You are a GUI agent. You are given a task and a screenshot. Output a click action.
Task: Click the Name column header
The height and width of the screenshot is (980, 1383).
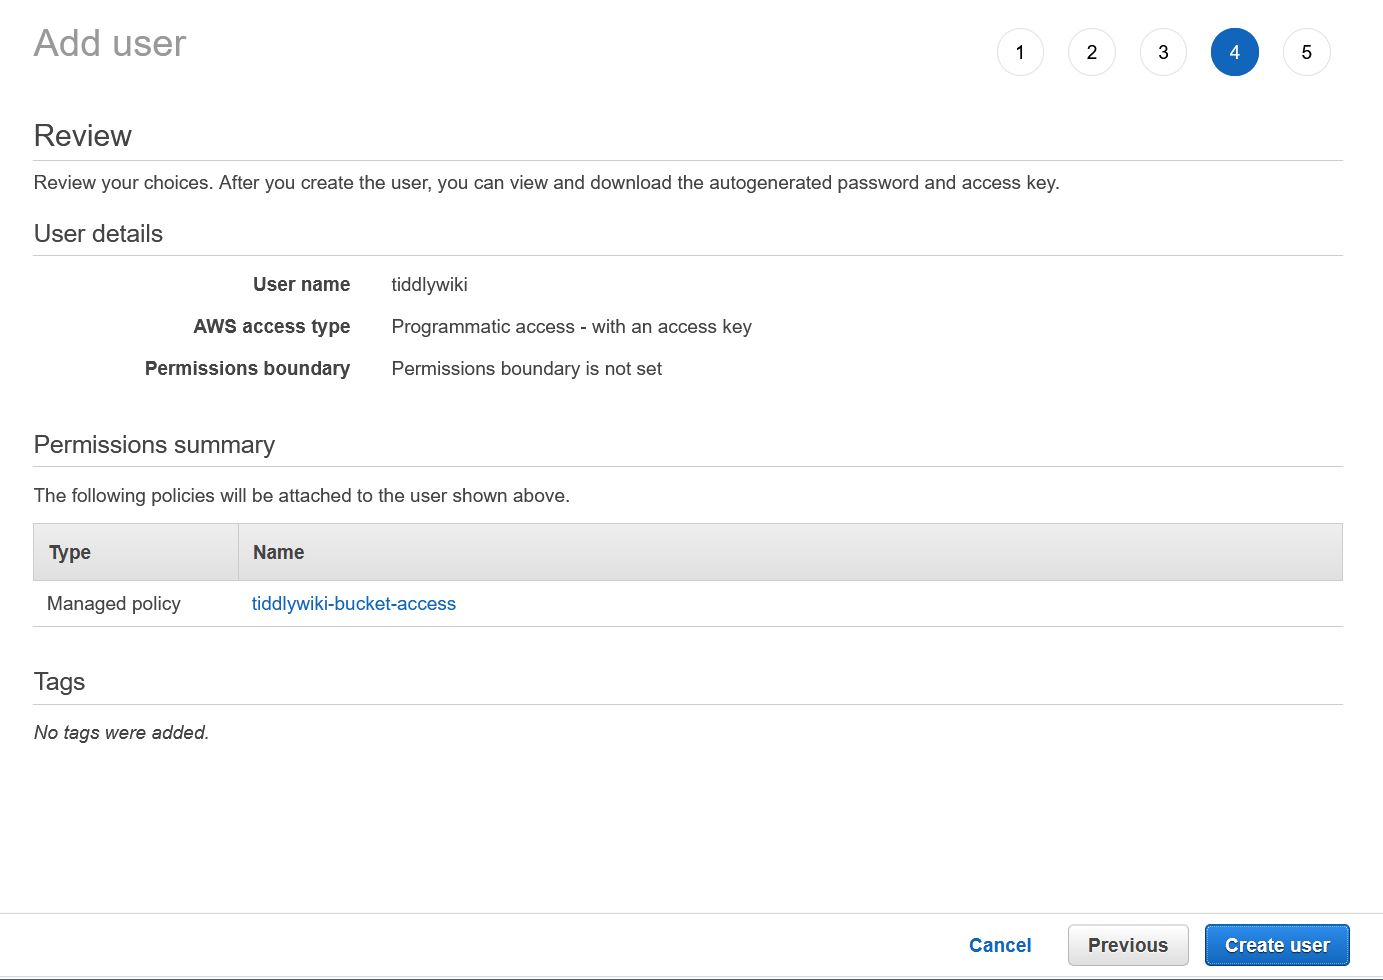click(x=790, y=552)
